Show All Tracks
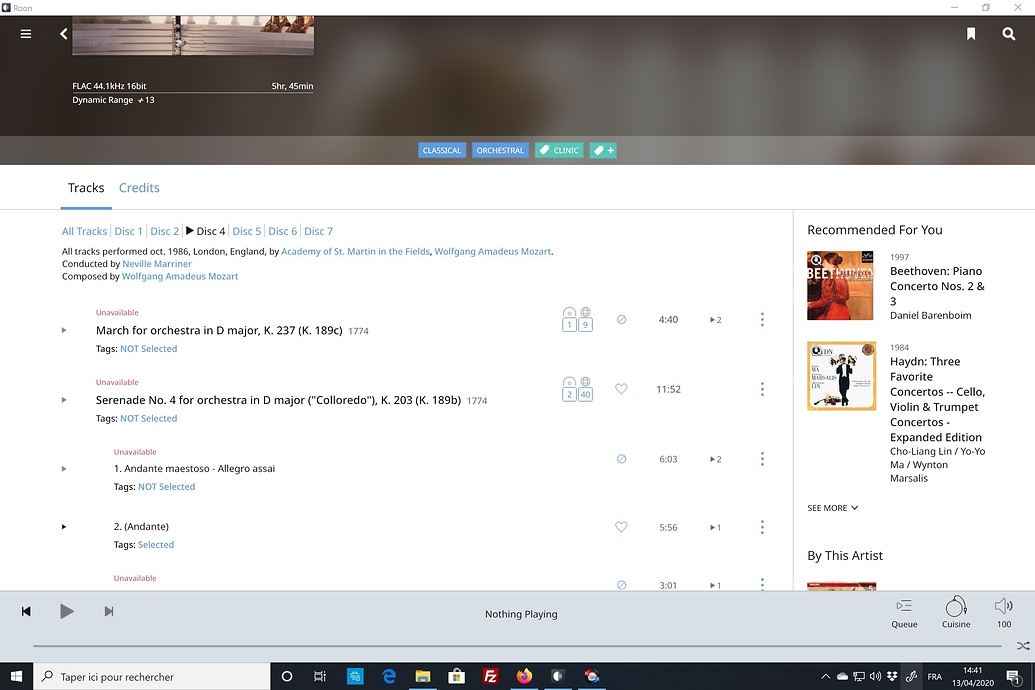Viewport: 1035px width, 690px height. (x=84, y=231)
